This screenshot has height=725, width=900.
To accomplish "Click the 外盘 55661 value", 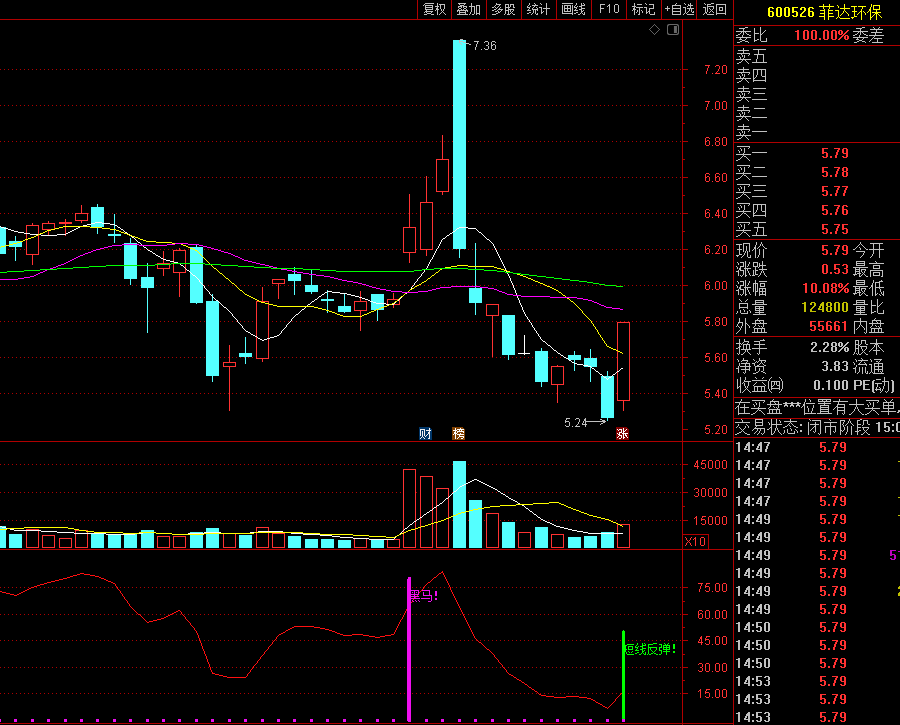I will pyautogui.click(x=828, y=326).
